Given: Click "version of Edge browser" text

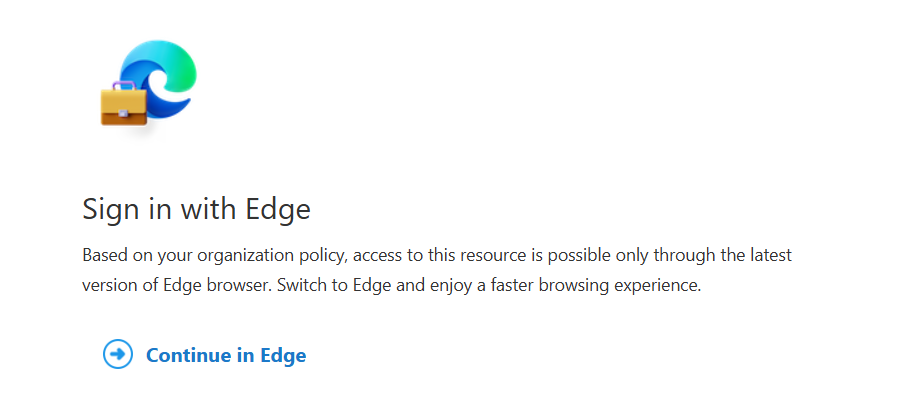Looking at the screenshot, I should point(174,284).
